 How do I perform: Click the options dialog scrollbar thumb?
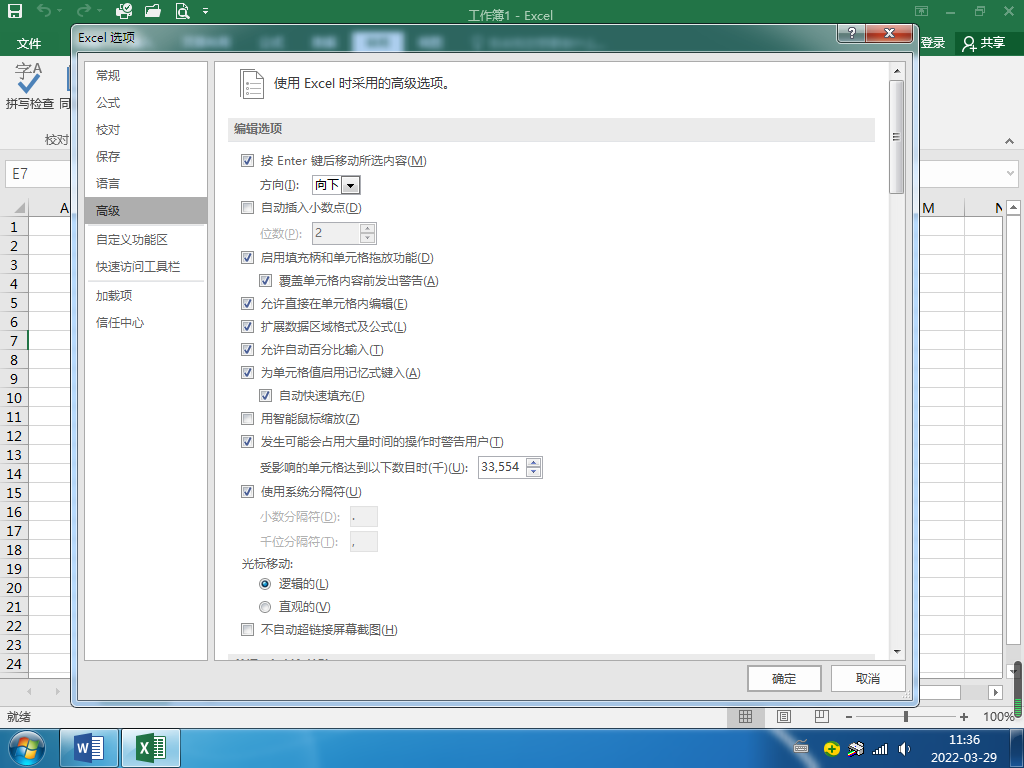(896, 137)
